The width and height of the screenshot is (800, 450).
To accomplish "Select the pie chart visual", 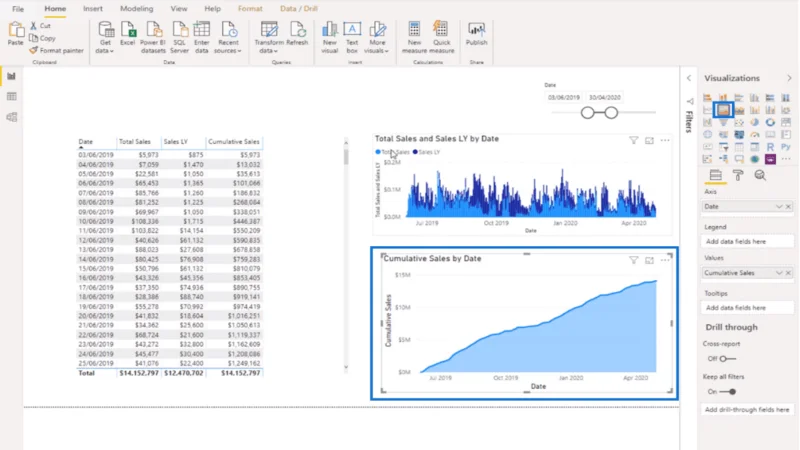I will click(x=755, y=122).
